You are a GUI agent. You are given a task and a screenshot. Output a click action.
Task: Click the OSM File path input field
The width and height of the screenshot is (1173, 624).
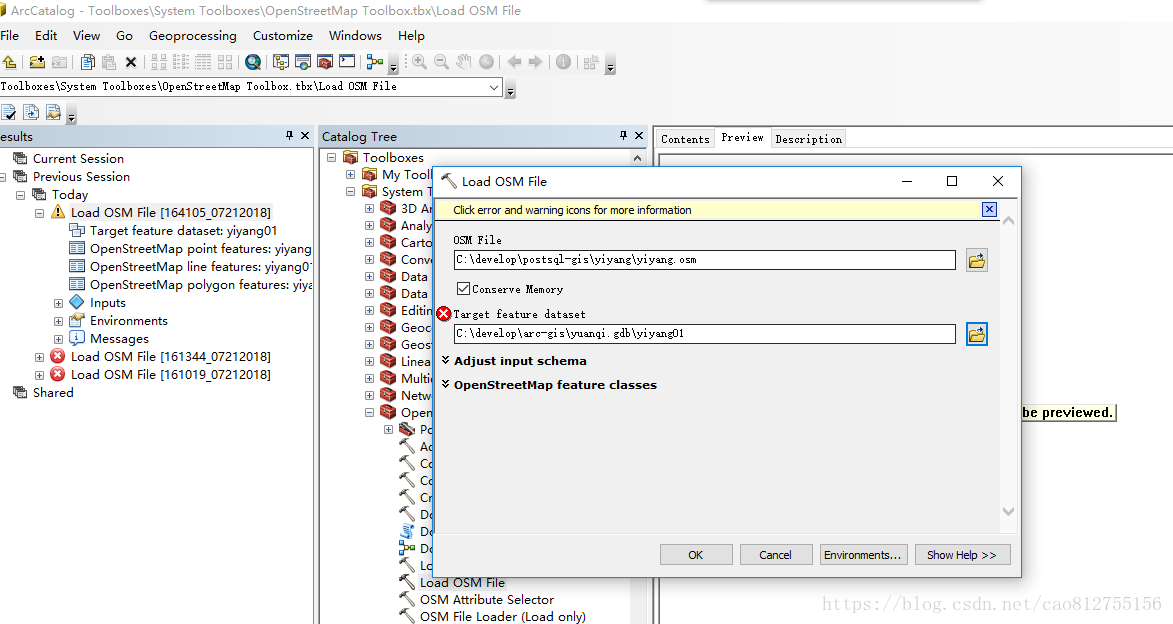click(x=705, y=260)
